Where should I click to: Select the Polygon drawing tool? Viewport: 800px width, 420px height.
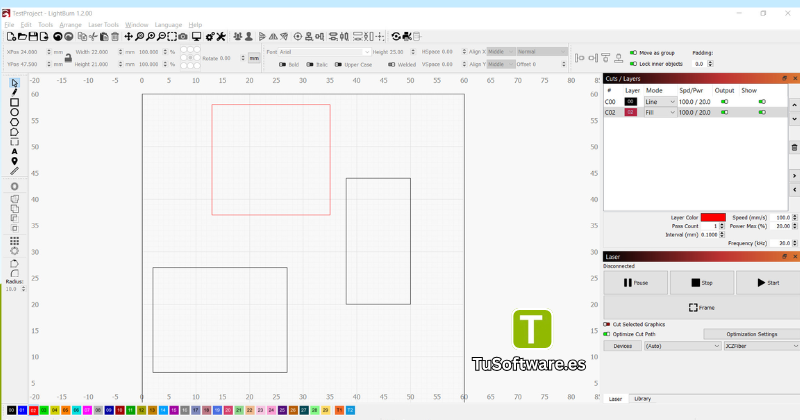[14, 122]
